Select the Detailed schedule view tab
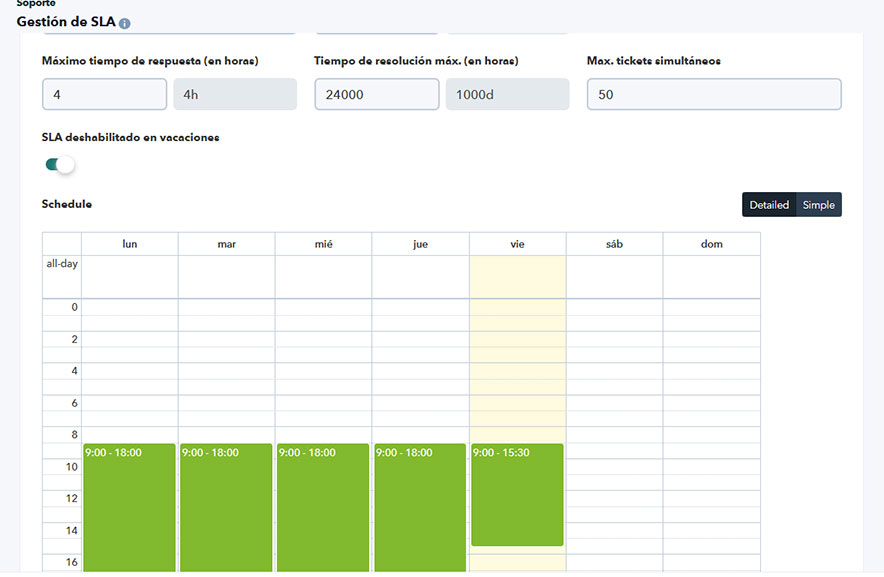The width and height of the screenshot is (884, 577). click(x=767, y=204)
